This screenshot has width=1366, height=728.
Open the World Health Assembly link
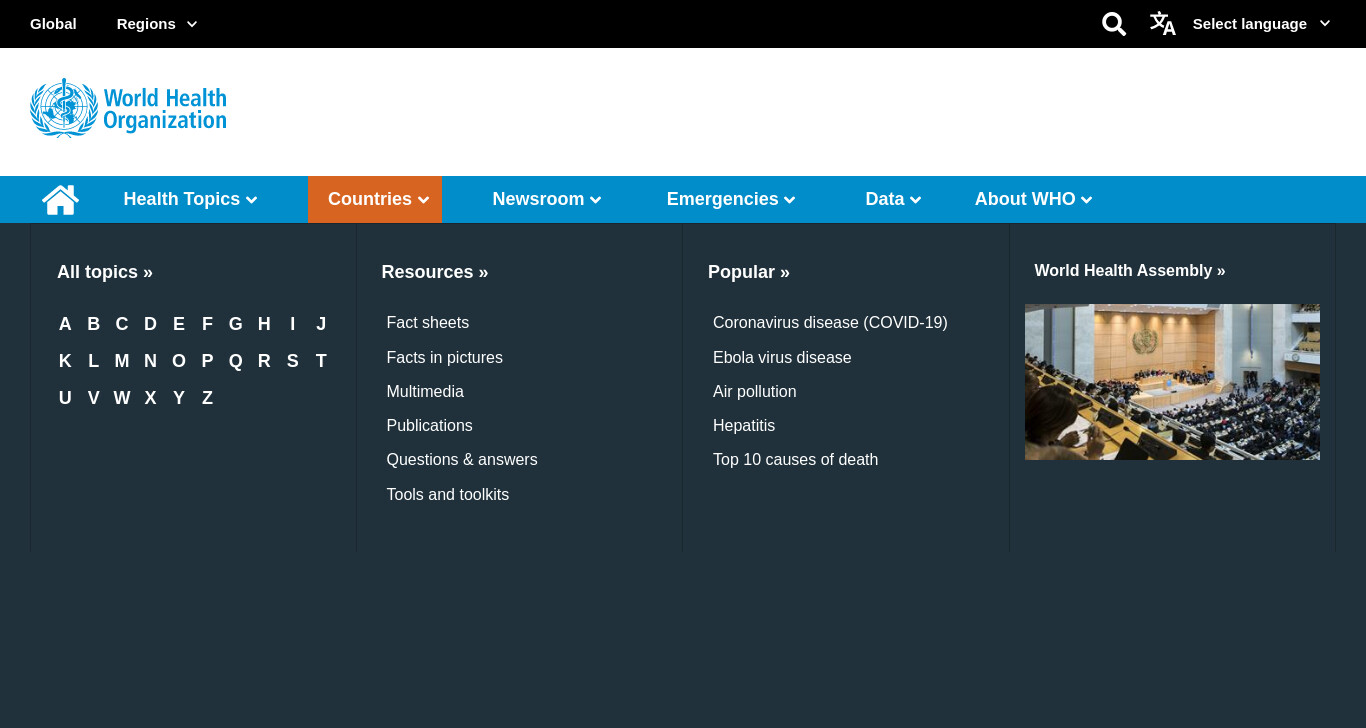1130,271
